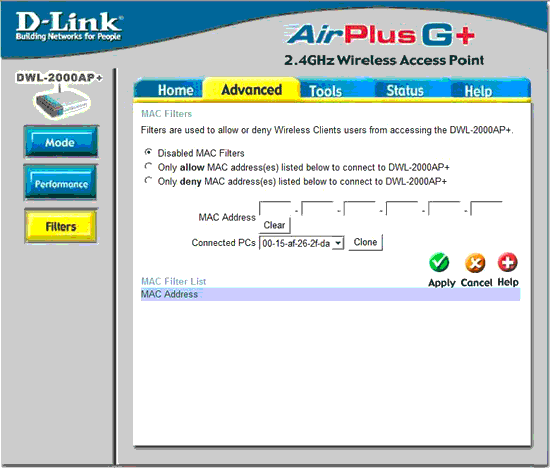Select the Filters sidebar button
The height and width of the screenshot is (468, 550).
pos(61,226)
